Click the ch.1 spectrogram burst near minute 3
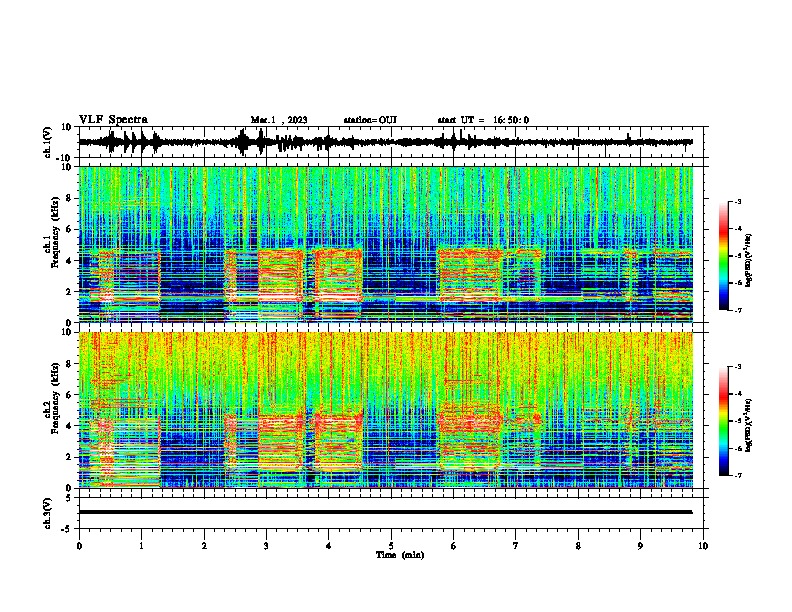 coord(281,275)
